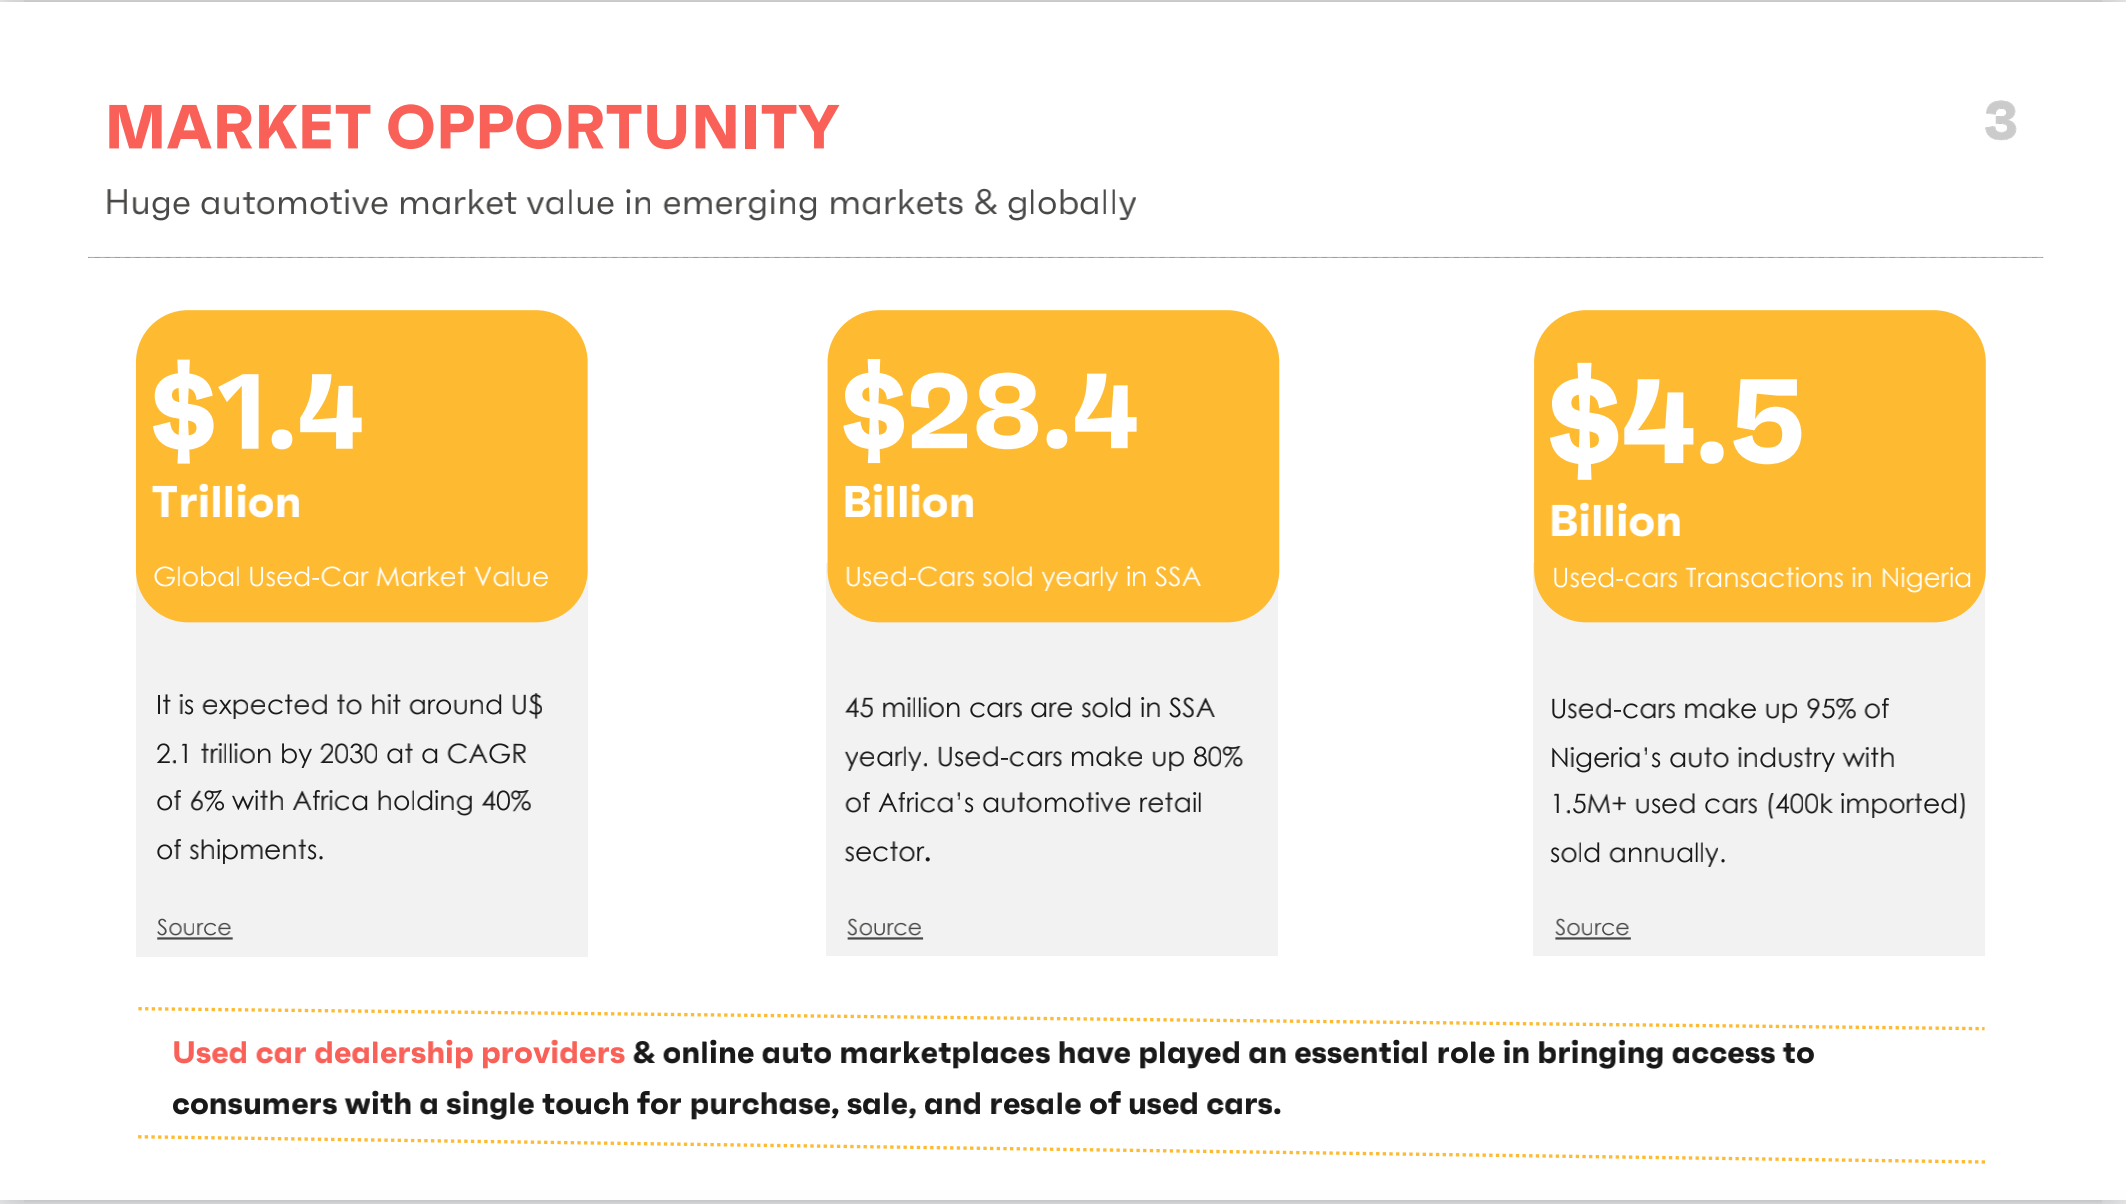
Task: Click the 'Used-cars Transactions in Nigeria' caption
Action: [x=1761, y=578]
